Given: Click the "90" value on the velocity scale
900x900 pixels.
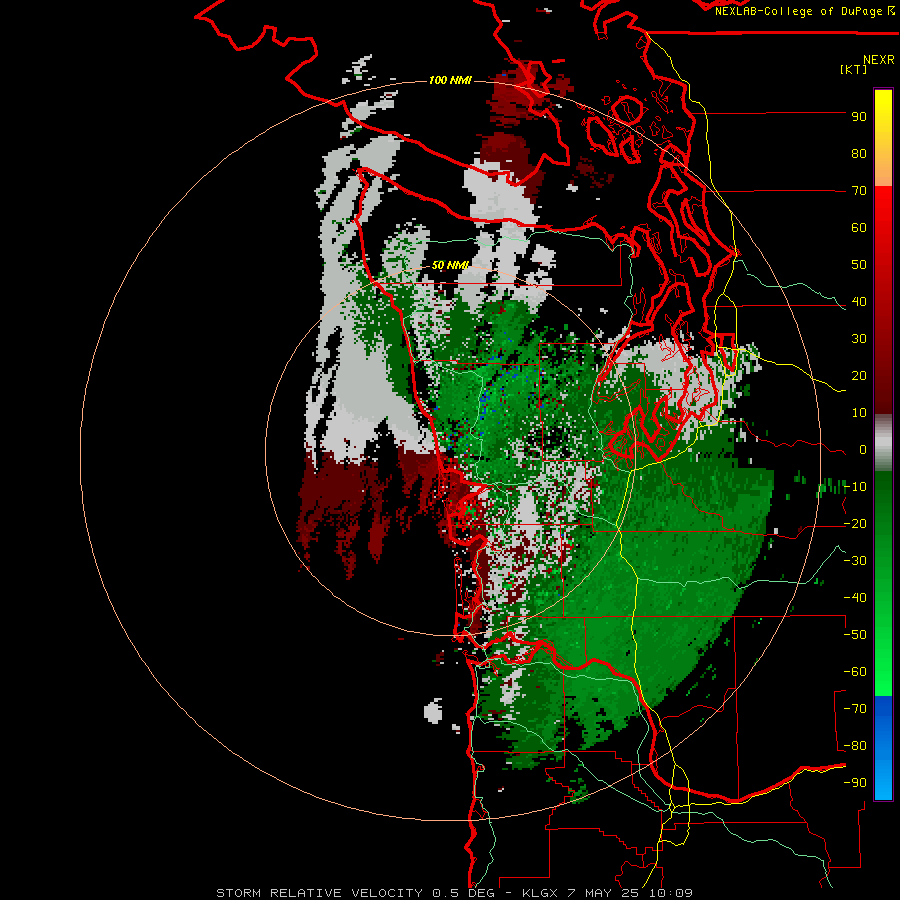Looking at the screenshot, I should pos(859,117).
